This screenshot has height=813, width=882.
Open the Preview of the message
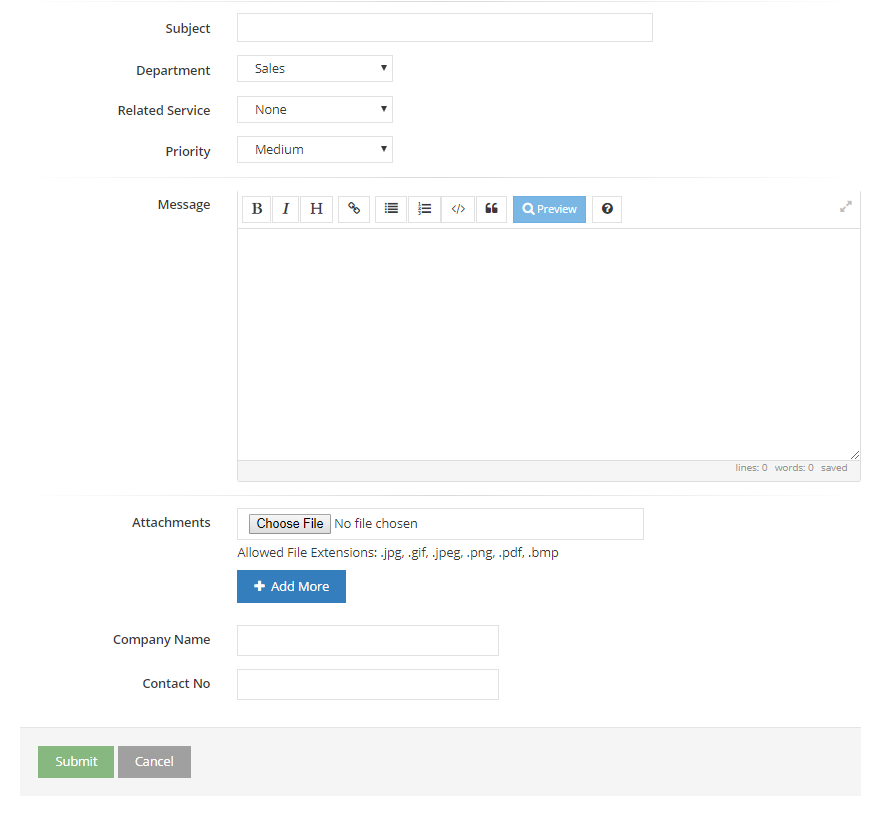coord(548,209)
